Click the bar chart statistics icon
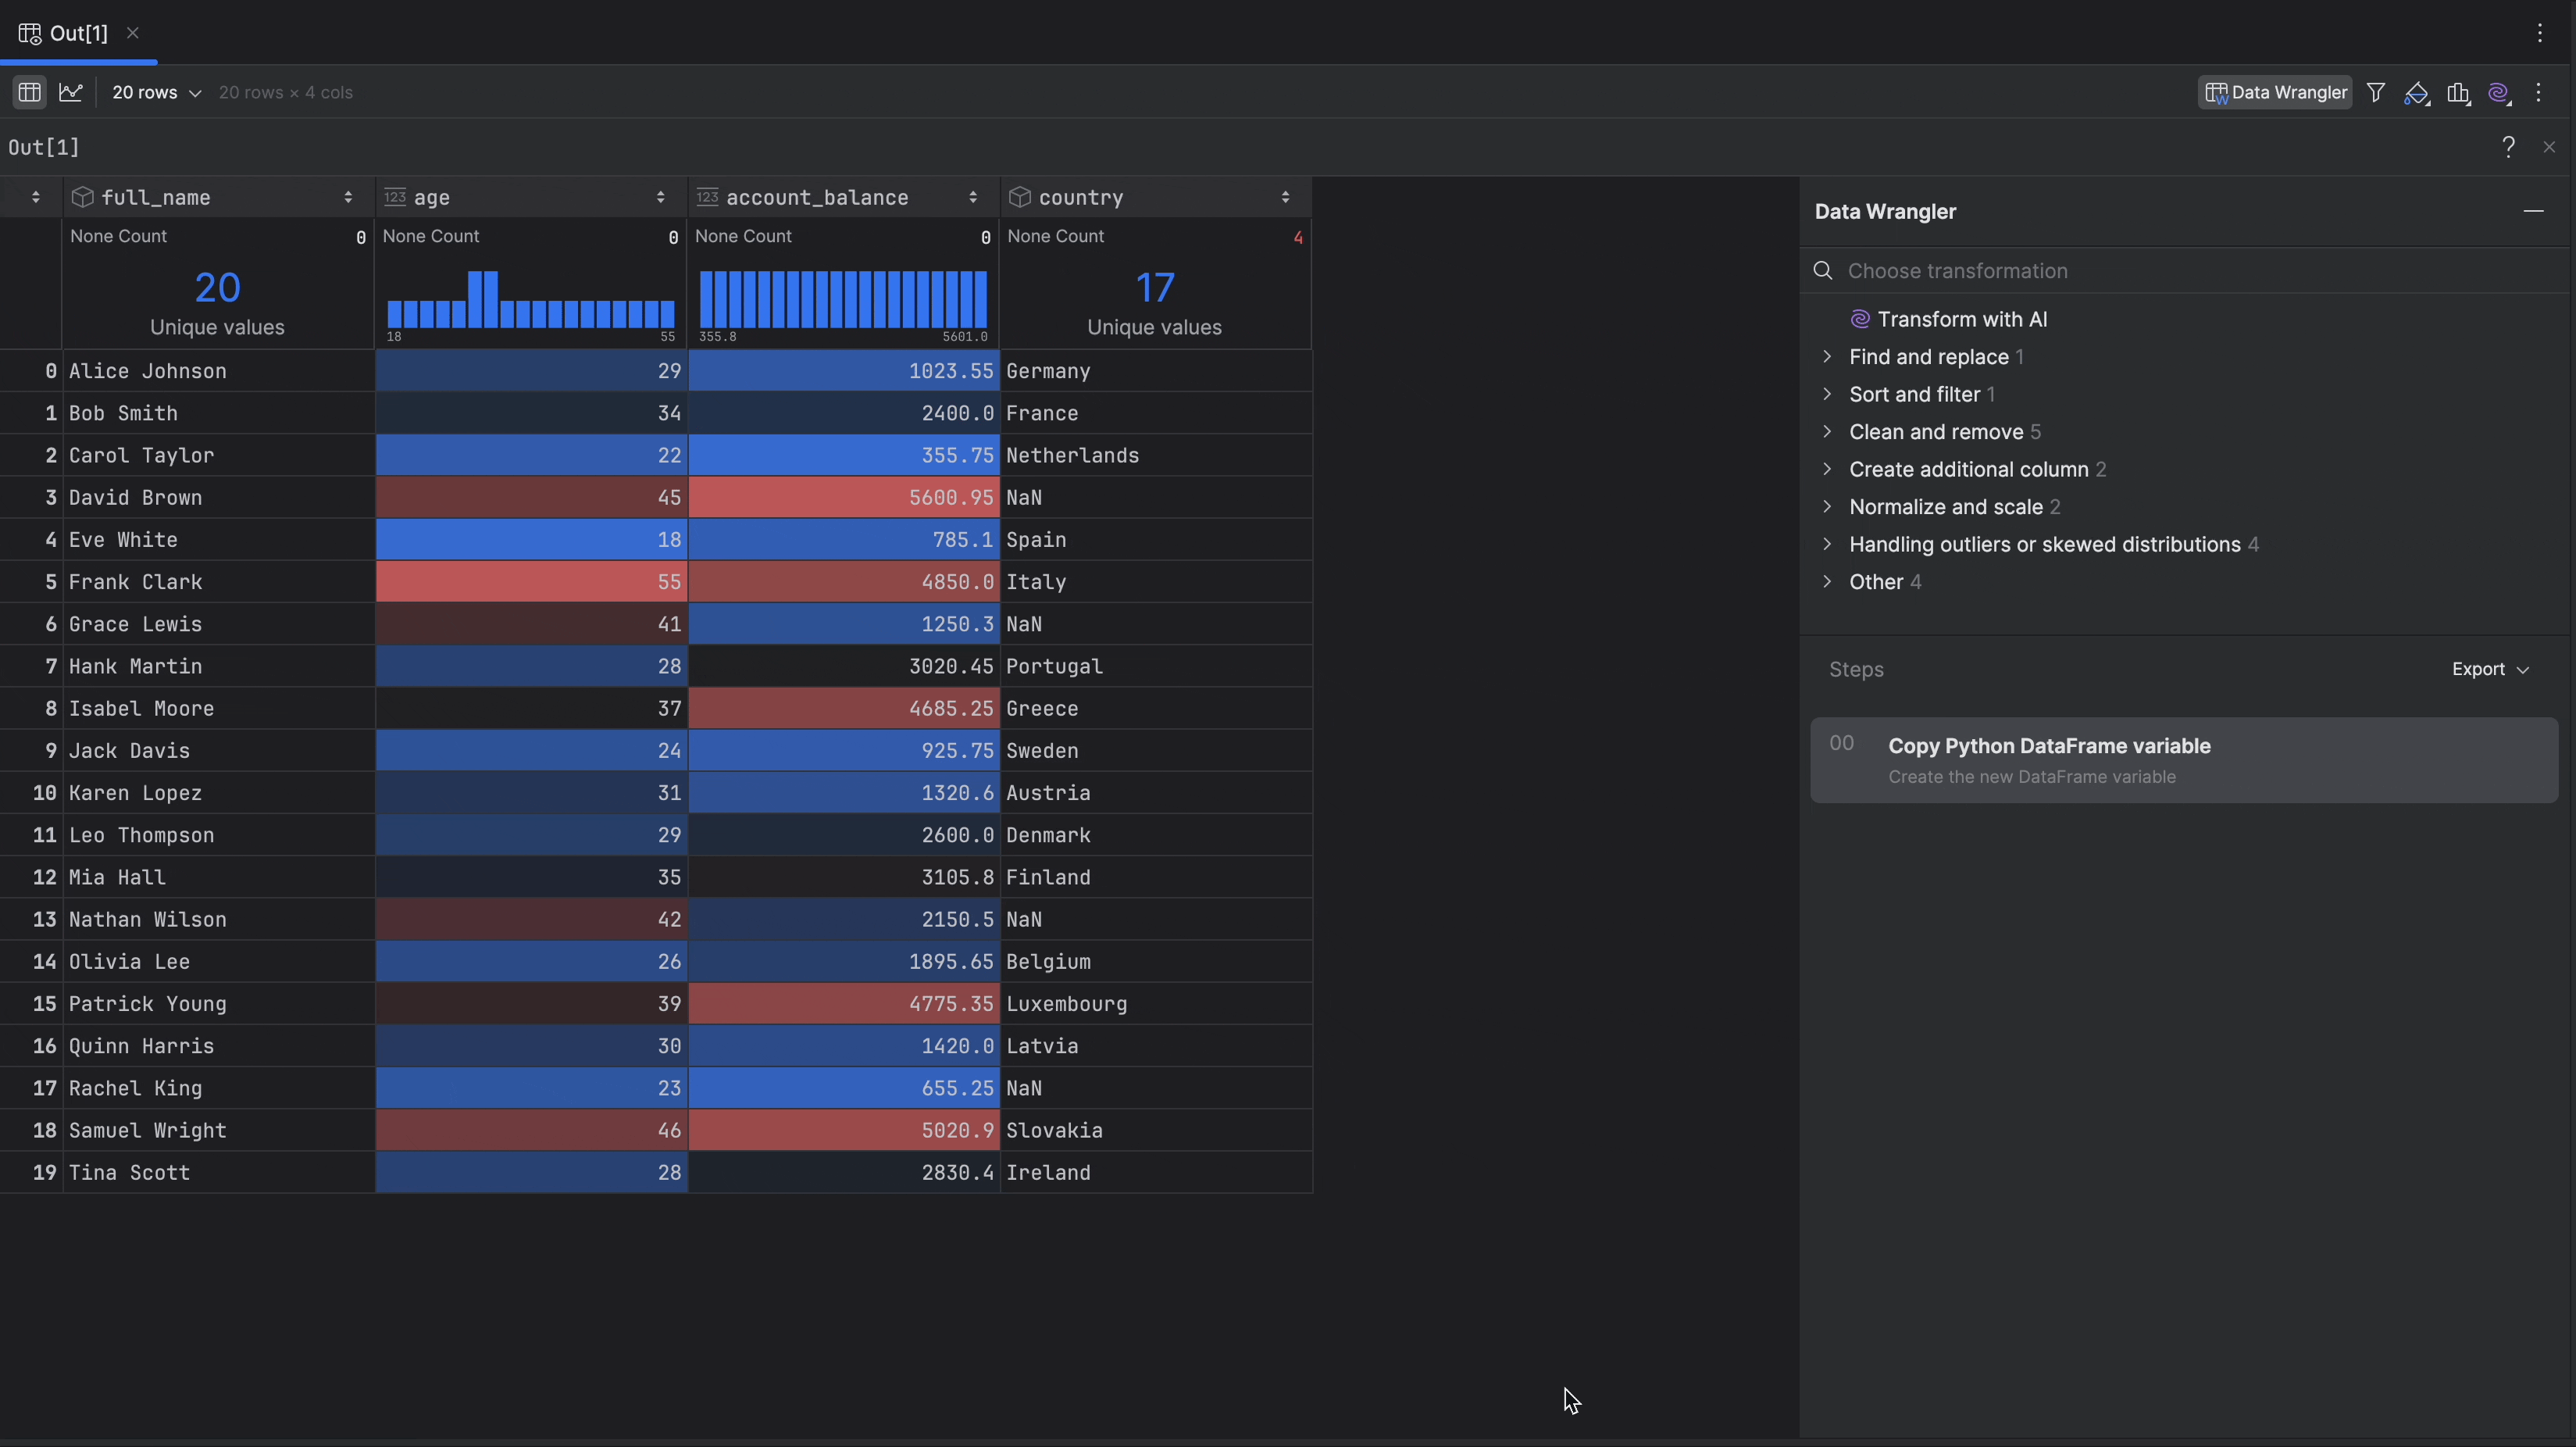 (x=2460, y=92)
